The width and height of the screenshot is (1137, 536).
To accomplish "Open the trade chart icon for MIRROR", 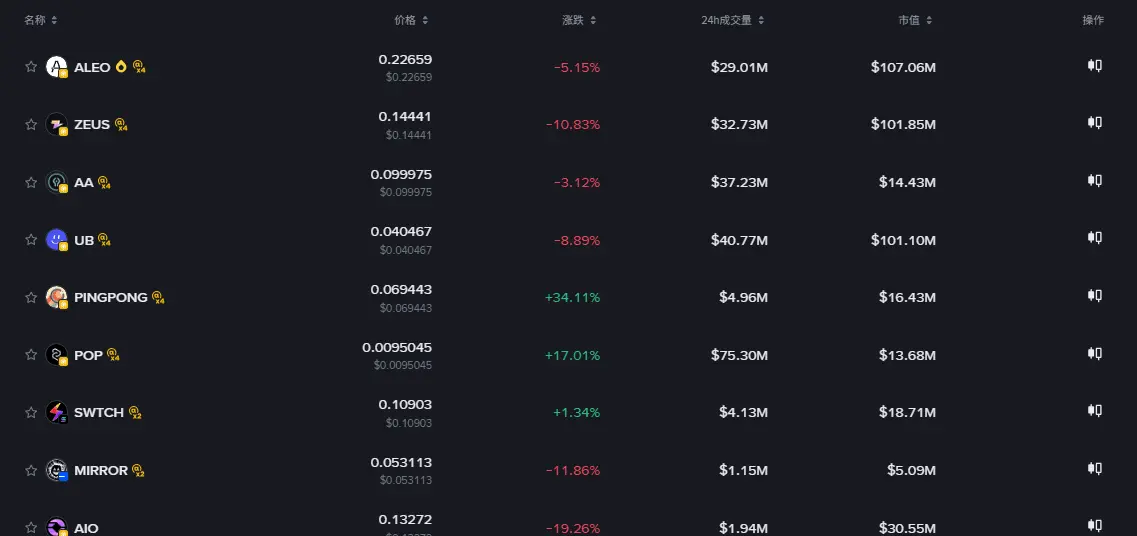I will [1094, 469].
